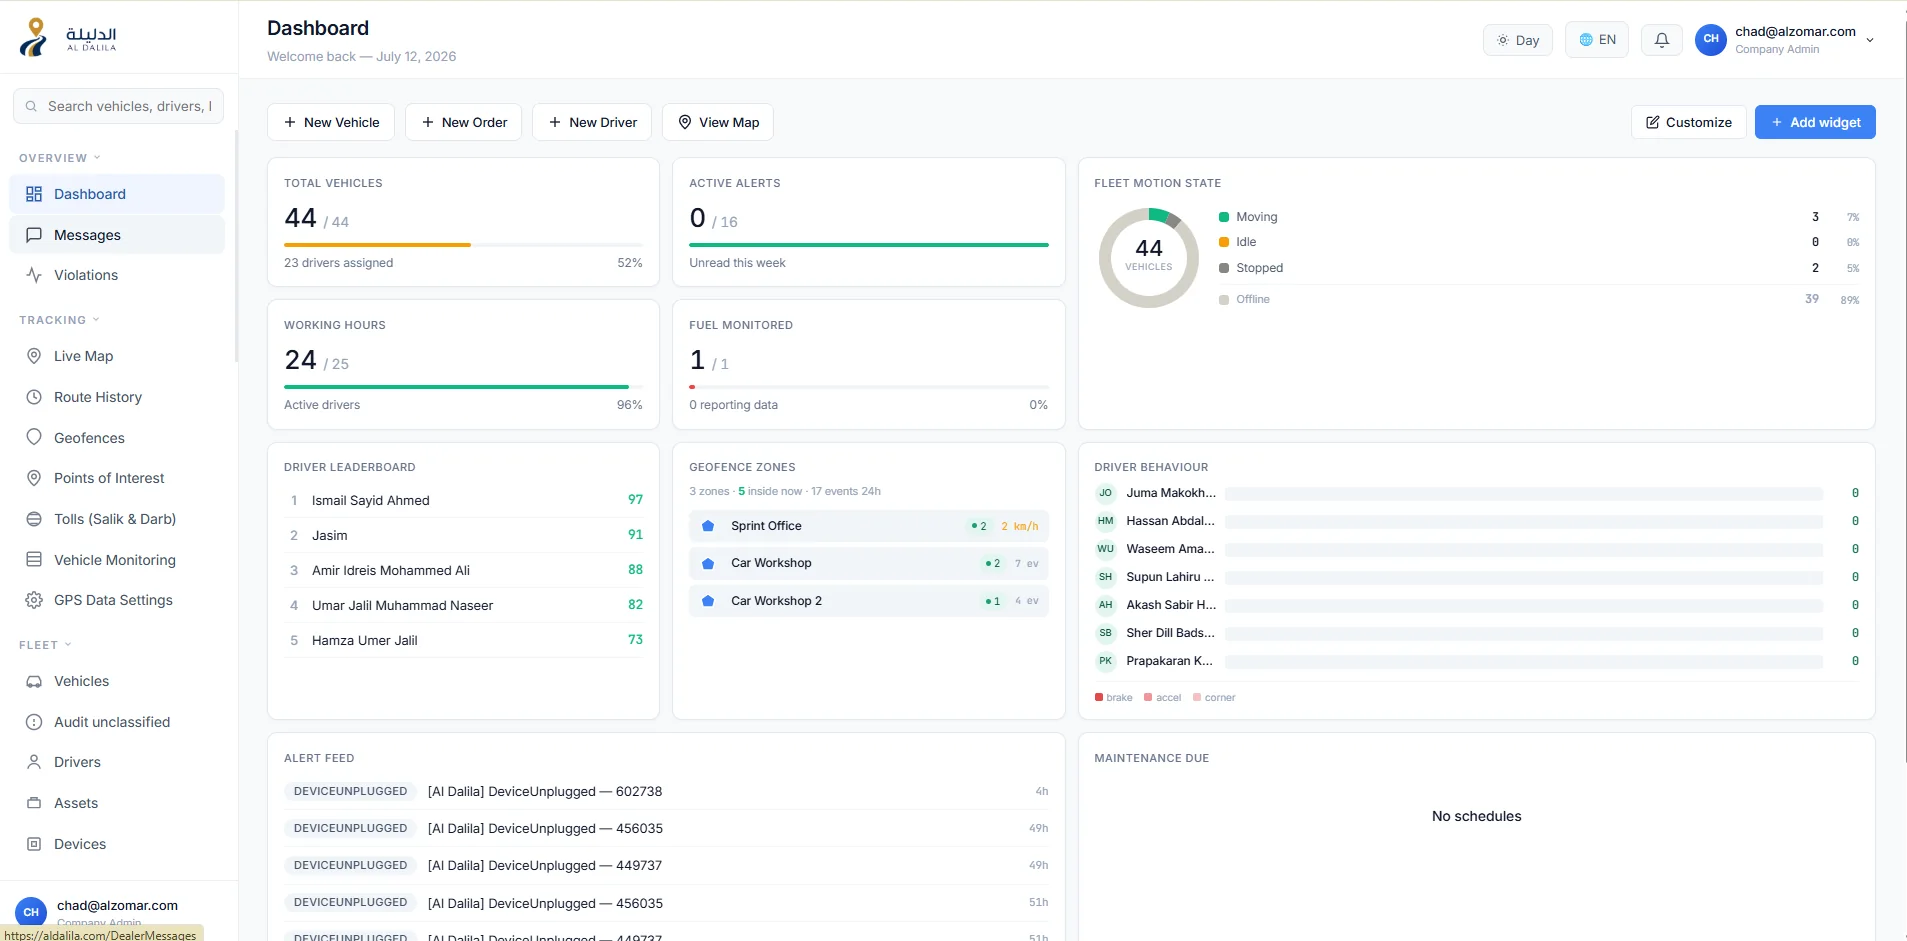1907x941 pixels.
Task: Click the Tolls (Salik & Darb) icon
Action: [x=34, y=519]
